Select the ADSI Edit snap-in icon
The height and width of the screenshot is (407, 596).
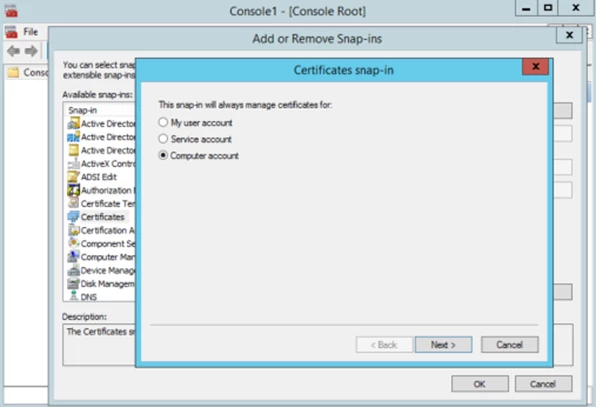click(x=73, y=177)
